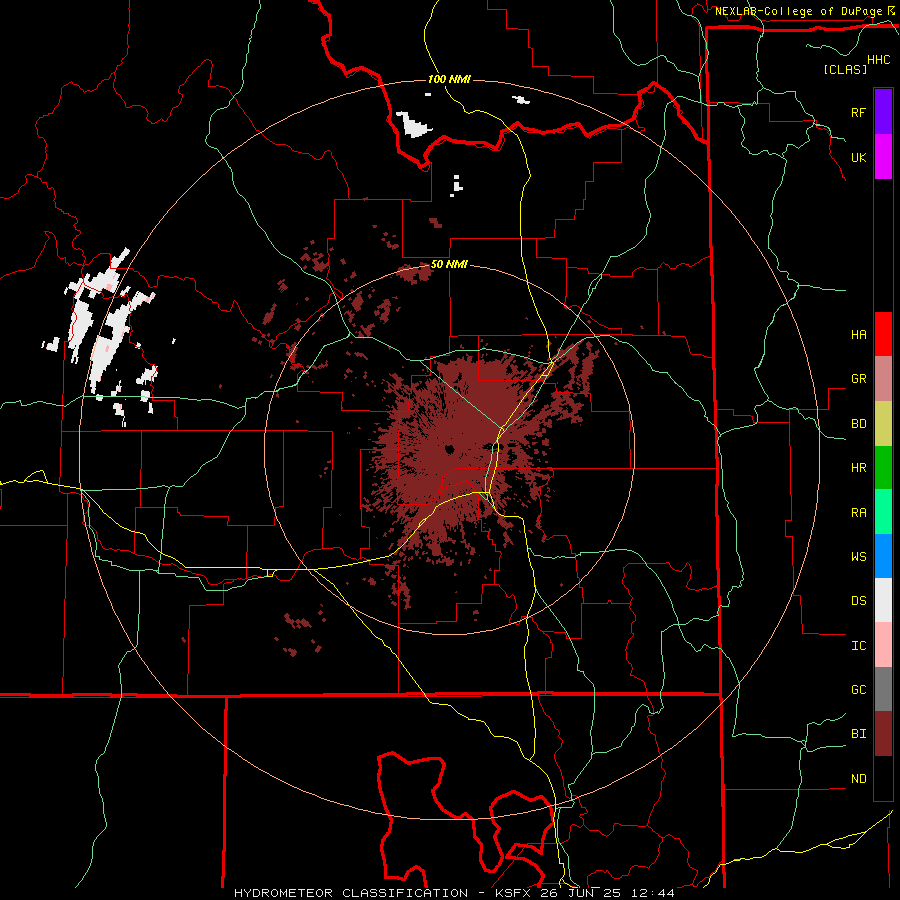900x900 pixels.
Task: Click the HA red legend swatch
Action: (x=883, y=334)
